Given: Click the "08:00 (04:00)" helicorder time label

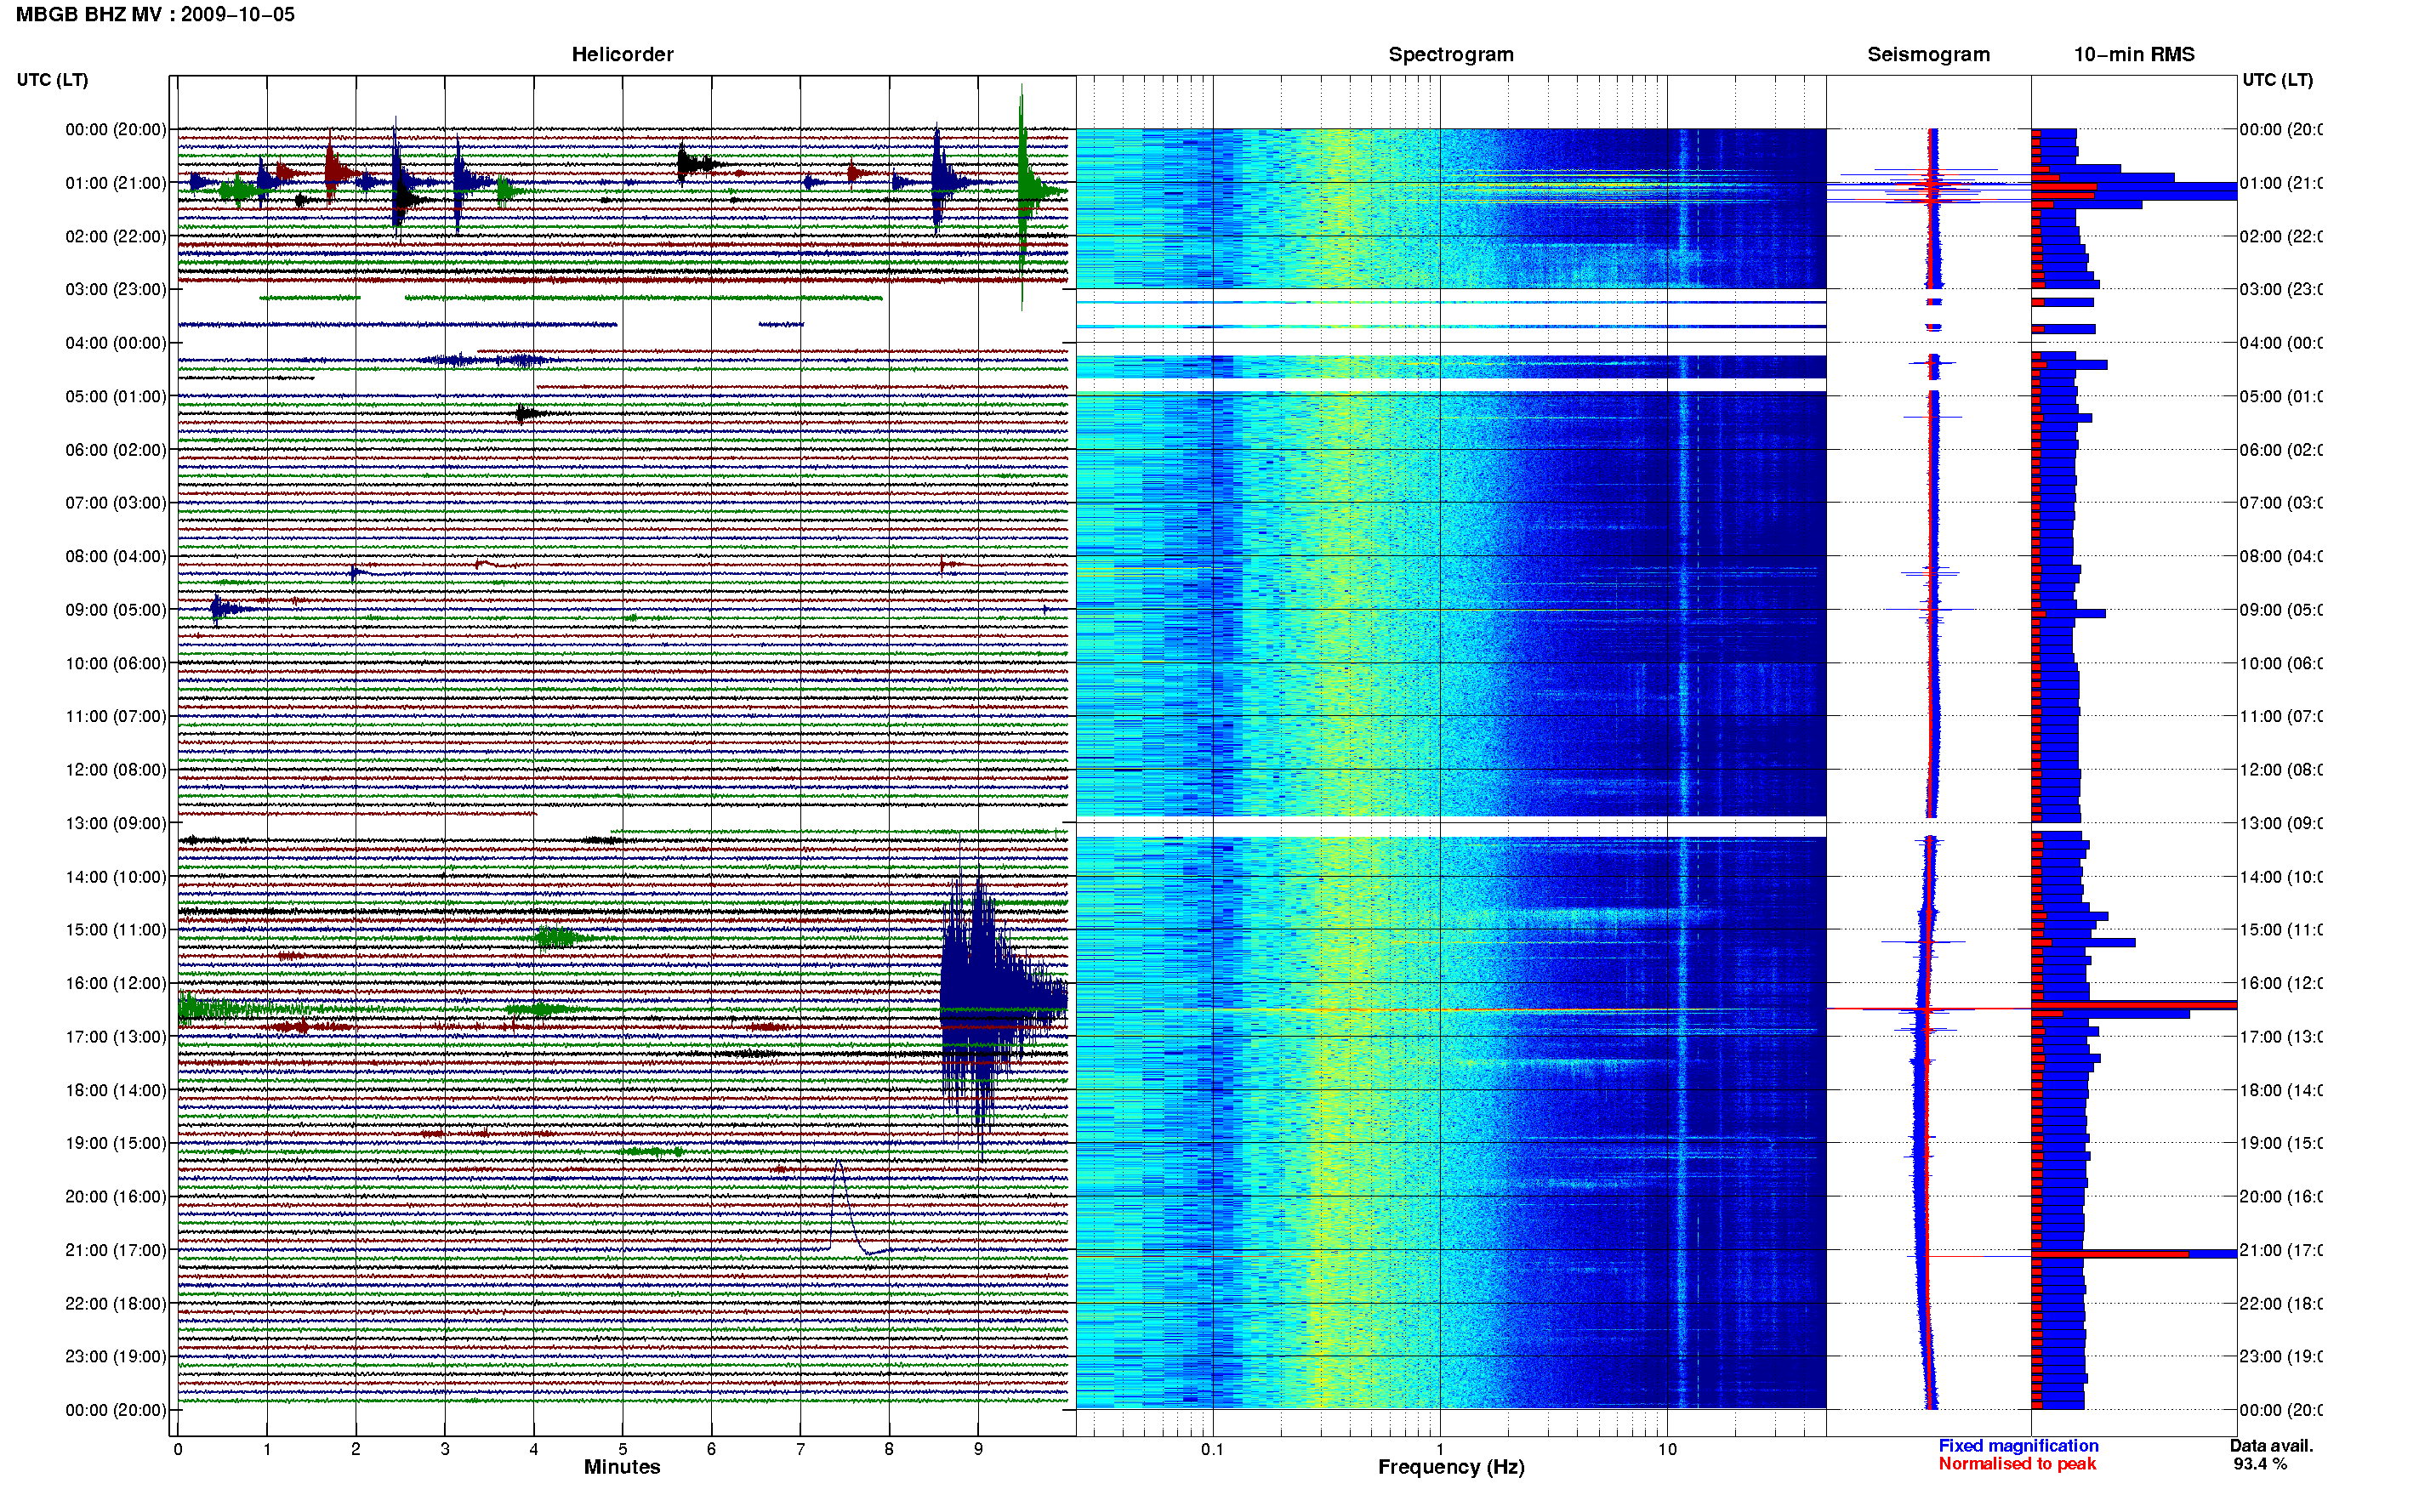Looking at the screenshot, I should (x=116, y=556).
